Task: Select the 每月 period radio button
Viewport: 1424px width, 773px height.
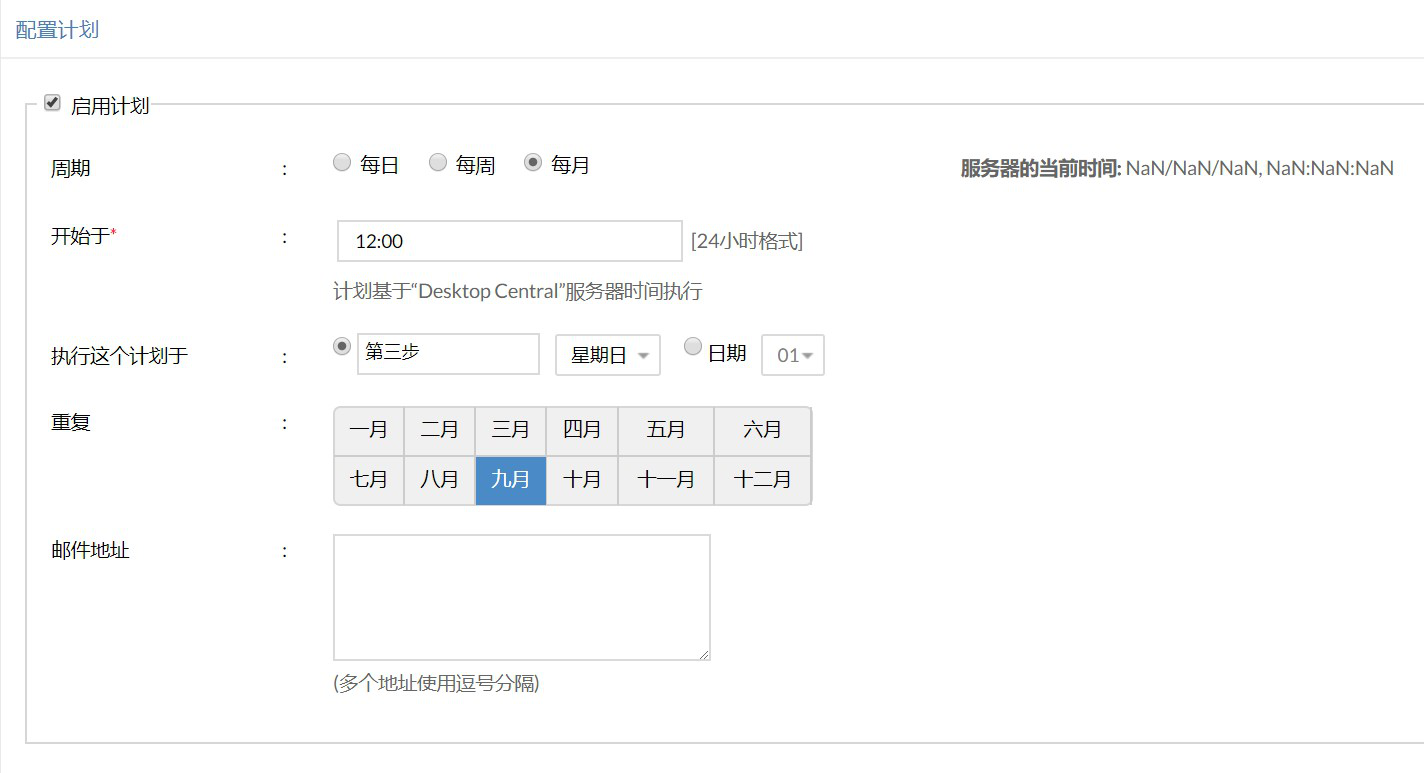Action: [x=534, y=162]
